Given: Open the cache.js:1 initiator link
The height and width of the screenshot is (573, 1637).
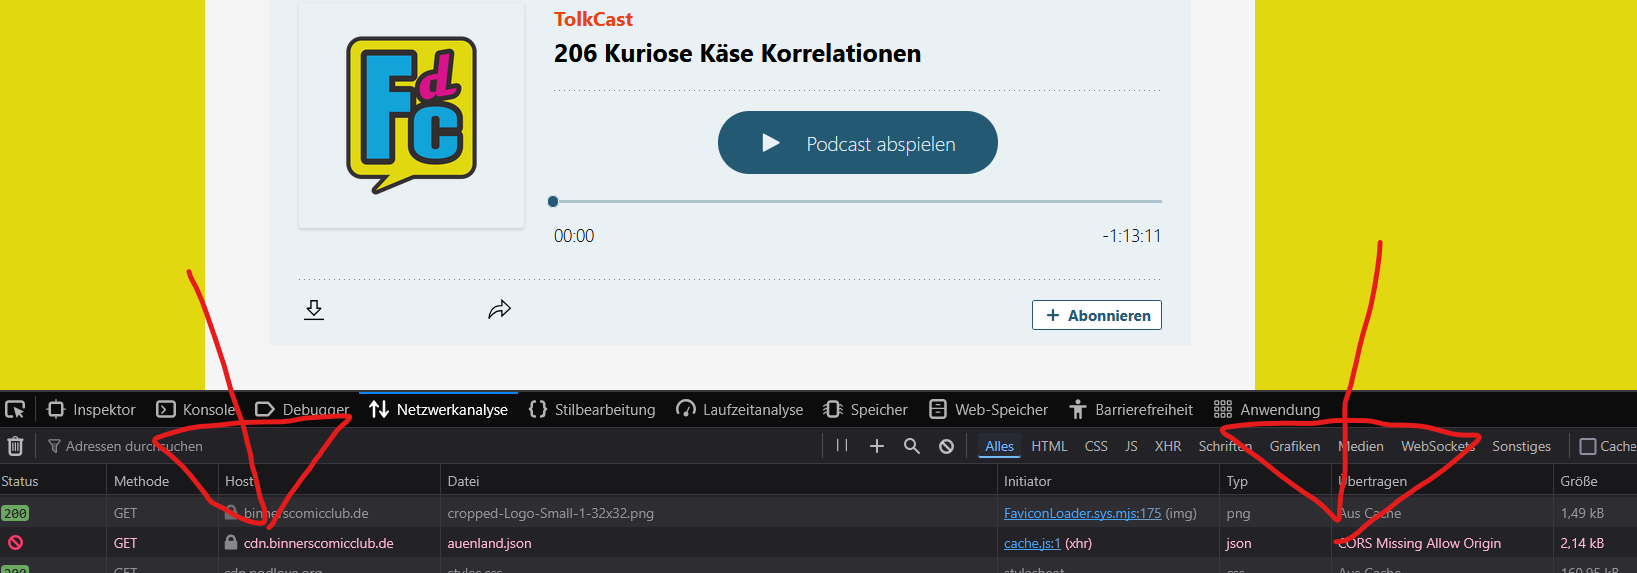Looking at the screenshot, I should tap(1032, 543).
